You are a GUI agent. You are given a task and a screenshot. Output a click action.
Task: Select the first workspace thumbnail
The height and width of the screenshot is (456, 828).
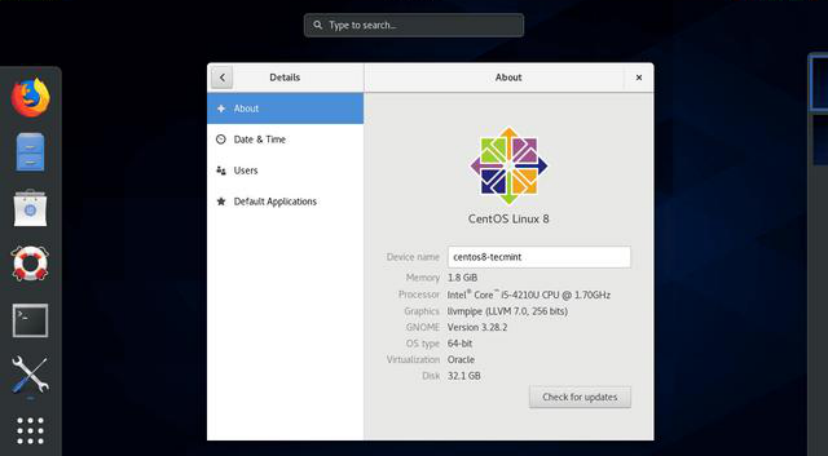pos(818,82)
